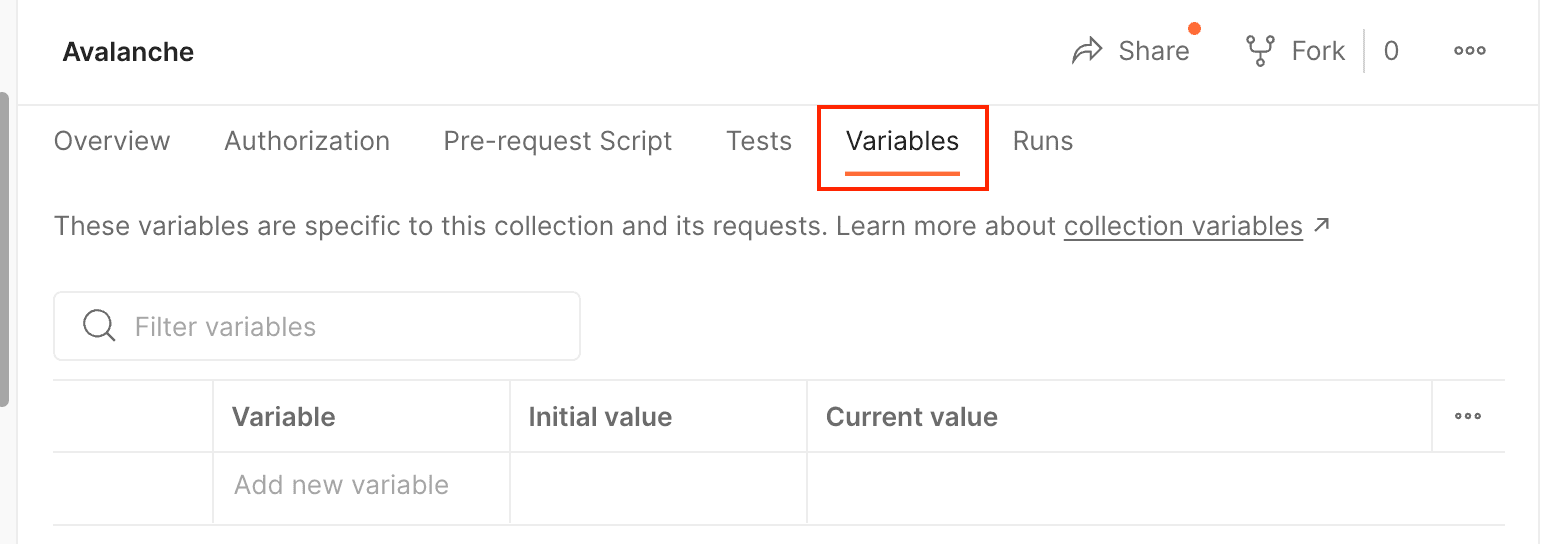Go to the Pre-request Script tab
The image size is (1544, 544).
click(558, 141)
